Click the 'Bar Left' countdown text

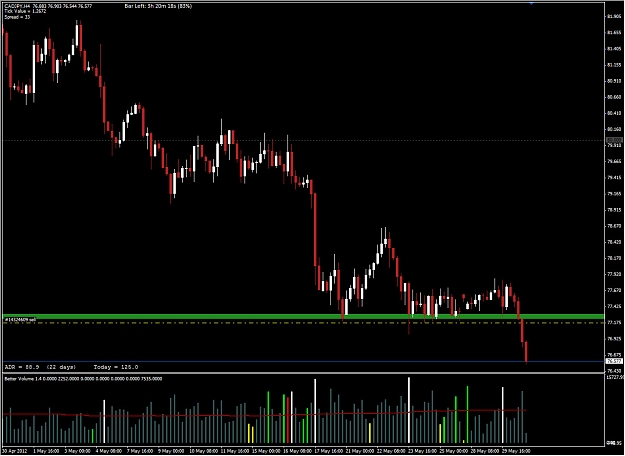click(158, 6)
